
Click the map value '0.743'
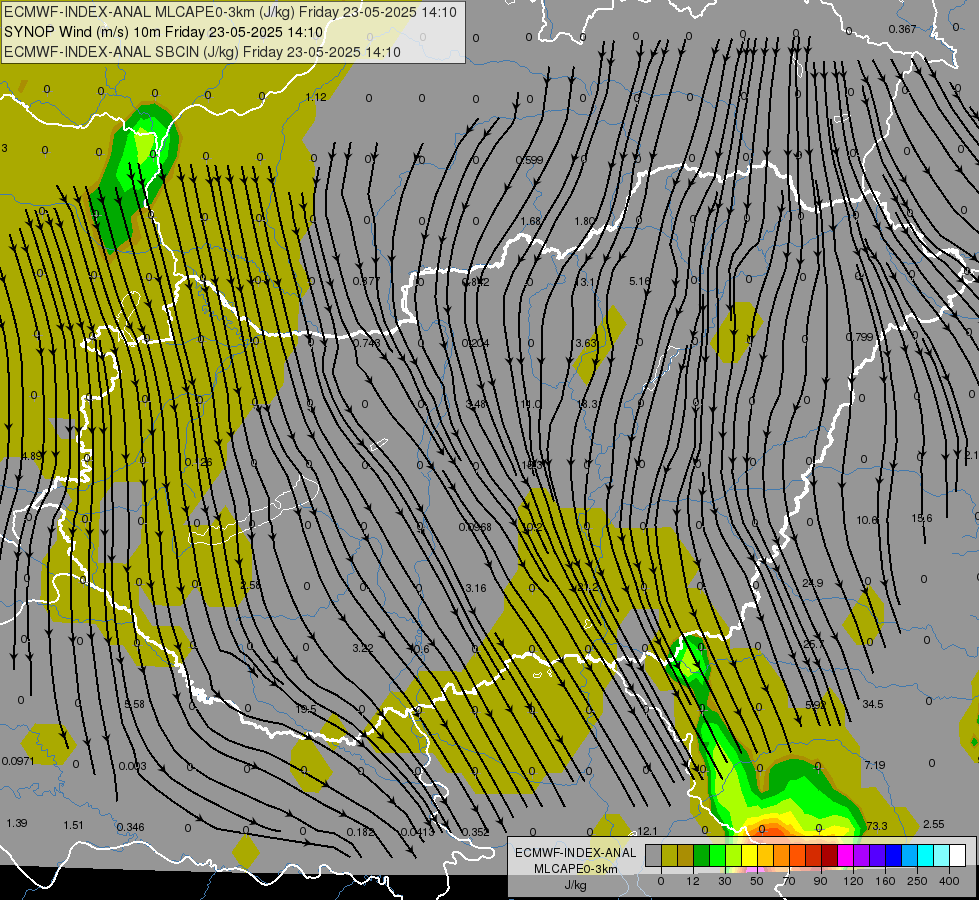(367, 343)
